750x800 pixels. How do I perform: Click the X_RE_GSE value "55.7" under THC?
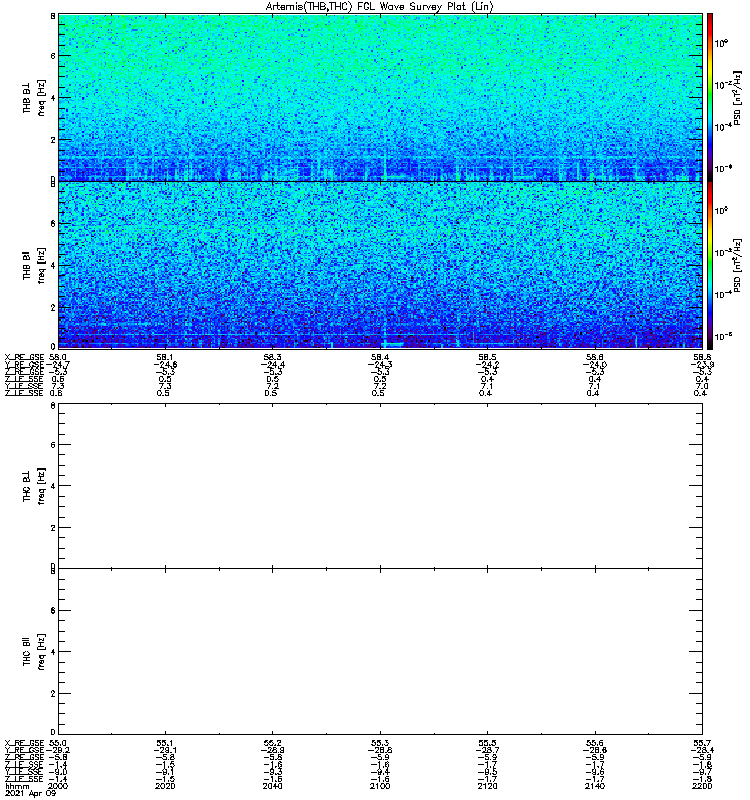[x=702, y=743]
